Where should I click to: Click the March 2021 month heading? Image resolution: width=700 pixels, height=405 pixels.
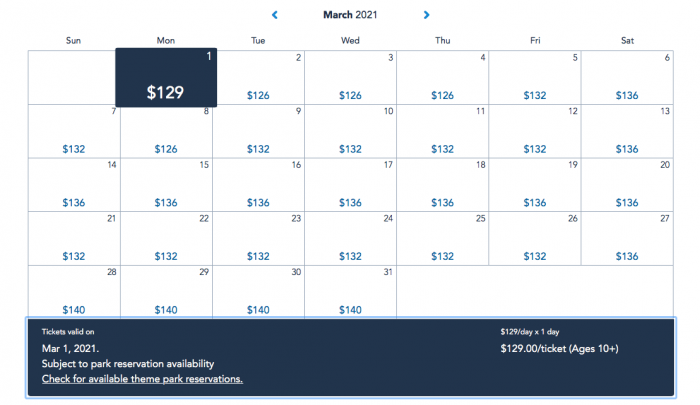point(350,15)
